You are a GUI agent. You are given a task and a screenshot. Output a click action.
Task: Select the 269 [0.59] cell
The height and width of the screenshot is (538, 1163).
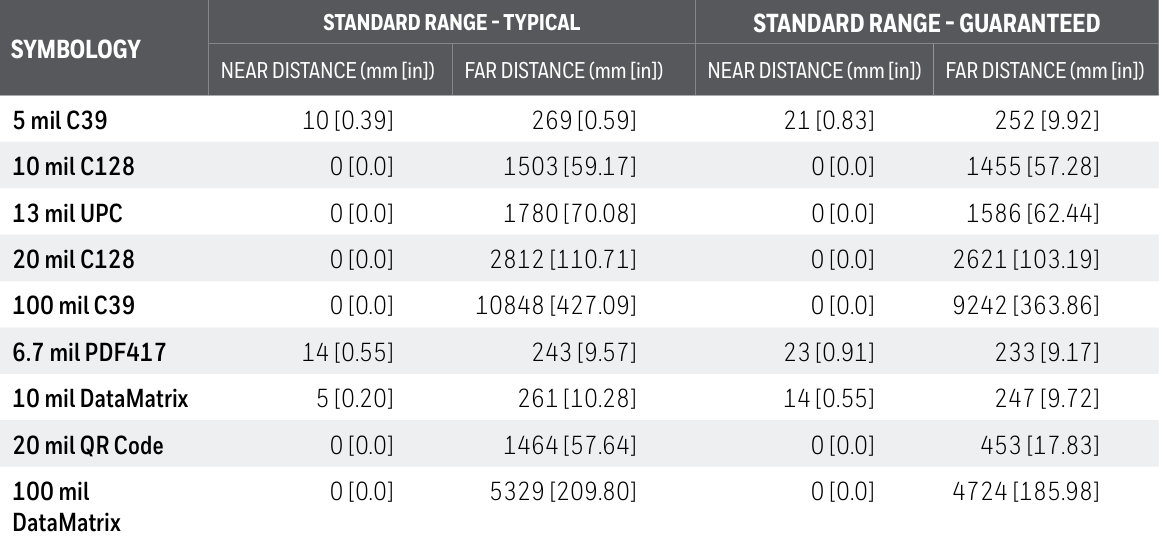[x=584, y=120]
